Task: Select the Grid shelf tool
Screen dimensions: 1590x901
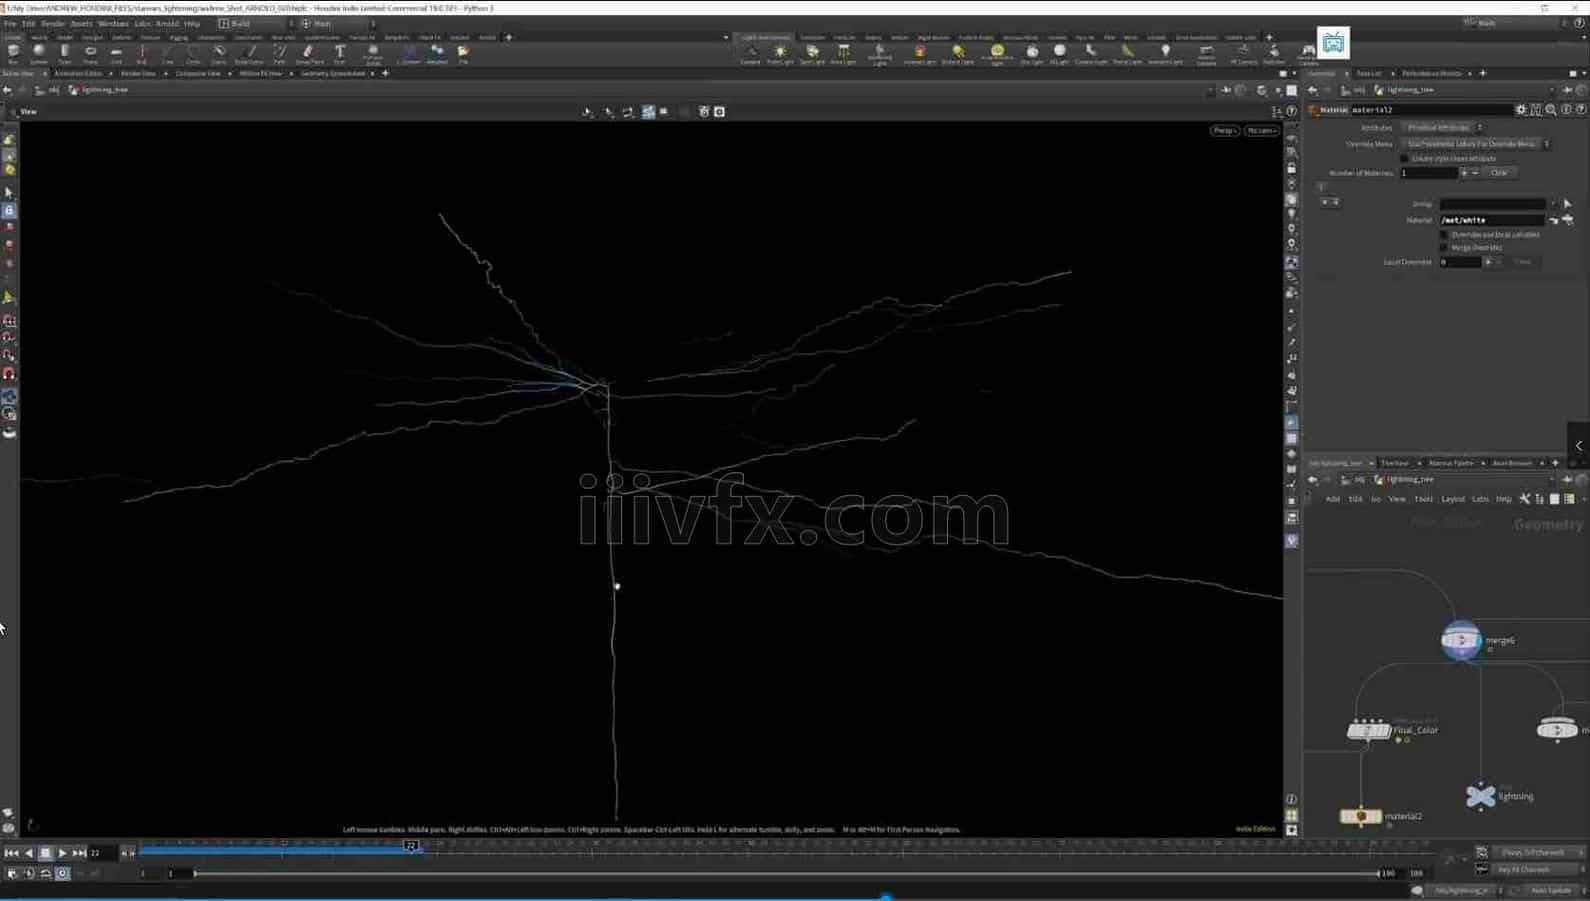Action: [x=116, y=53]
